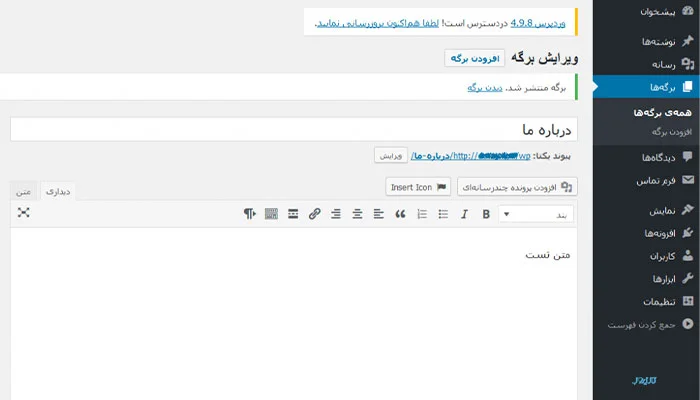Click the plugins plug icon
This screenshot has height=400, width=700.
pos(688,232)
